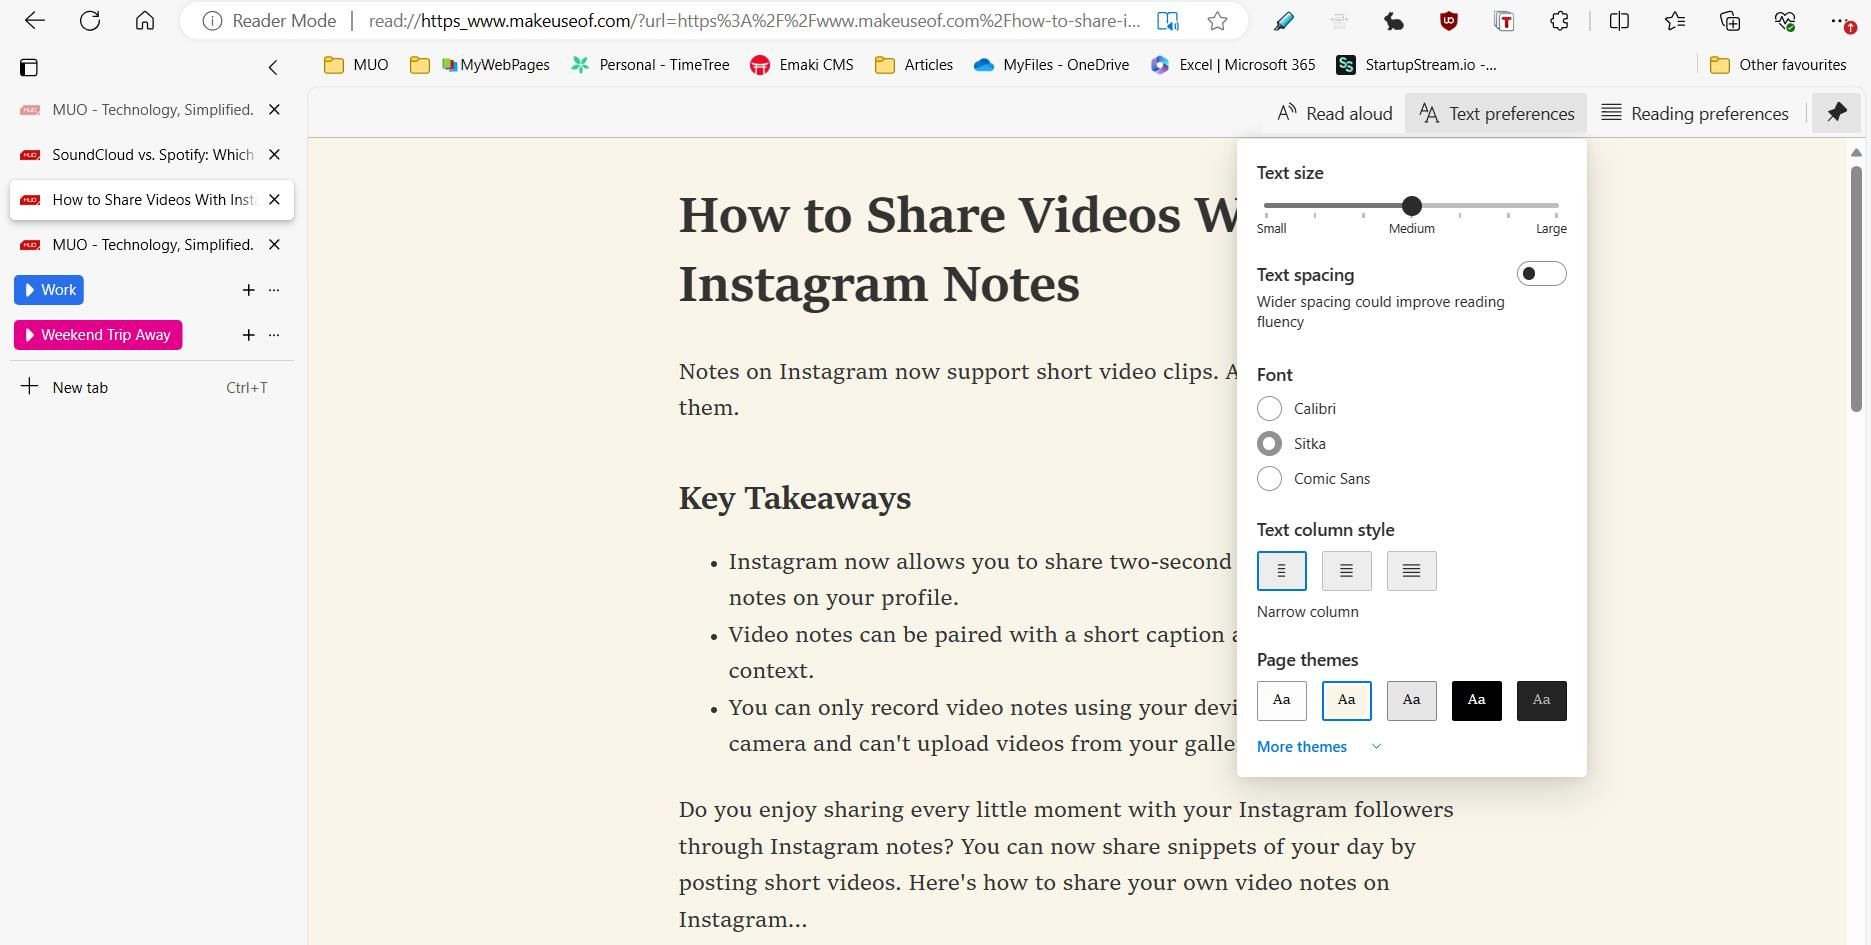
Task: Open the Emaki CMS bookmark
Action: (801, 64)
